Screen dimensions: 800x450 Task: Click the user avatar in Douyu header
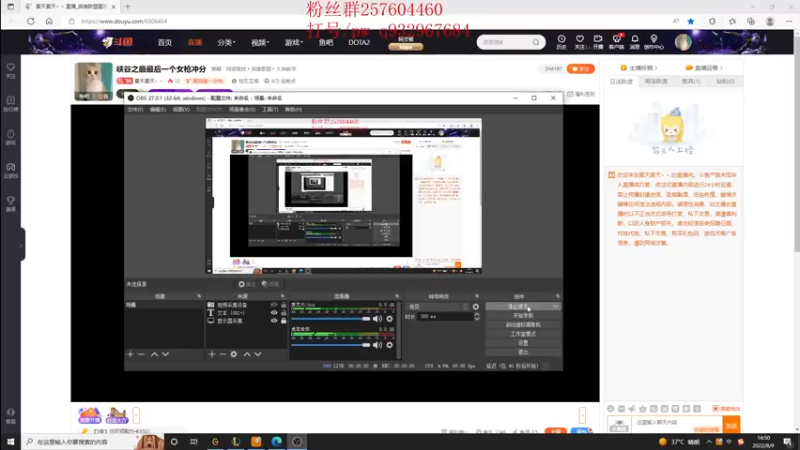click(683, 42)
